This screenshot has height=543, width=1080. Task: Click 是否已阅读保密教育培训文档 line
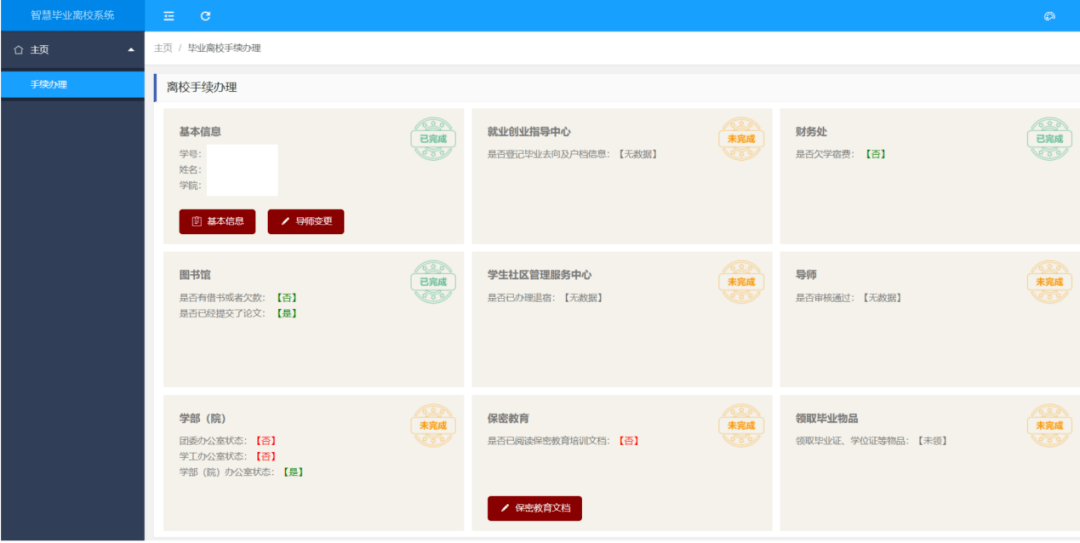[564, 440]
